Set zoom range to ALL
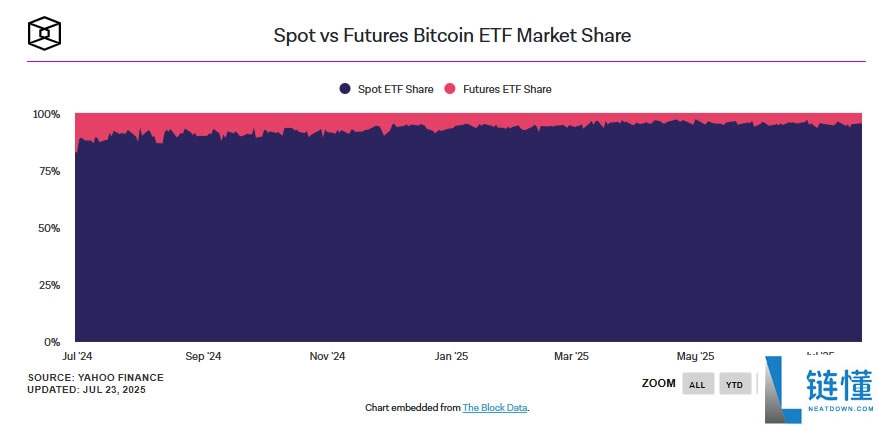878x425 pixels. click(698, 384)
